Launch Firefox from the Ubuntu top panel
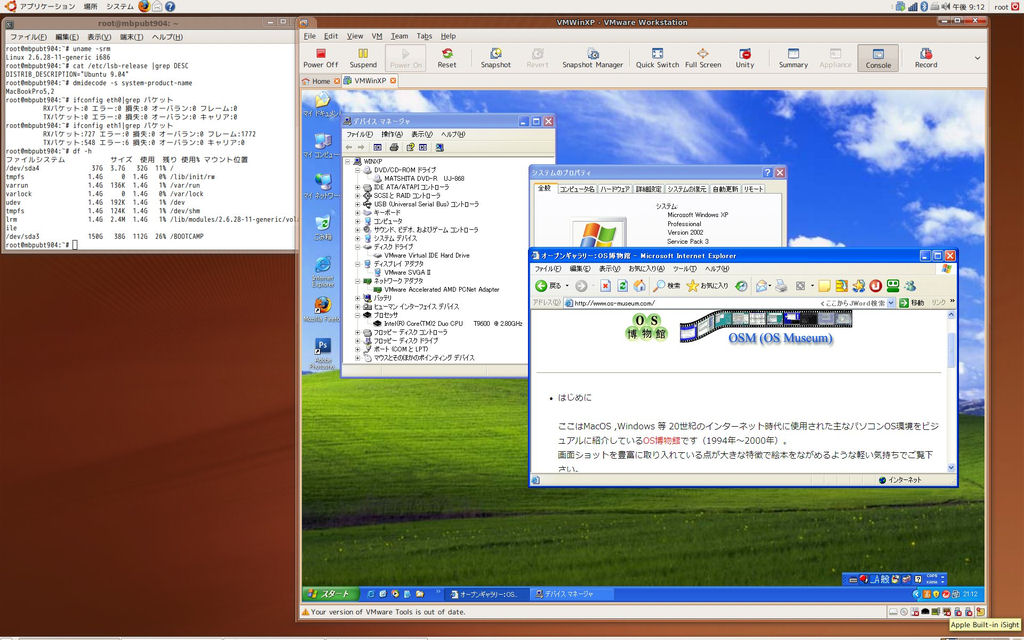The width and height of the screenshot is (1024, 640). pos(144,7)
